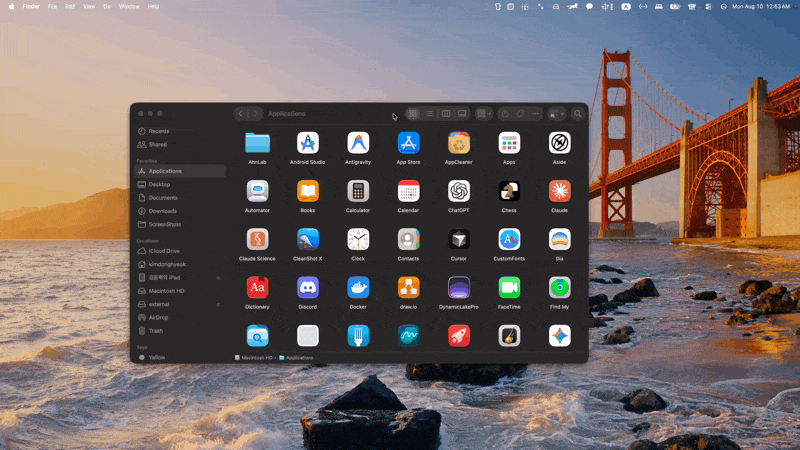Select the Aside app icon
800x450 pixels.
click(560, 143)
